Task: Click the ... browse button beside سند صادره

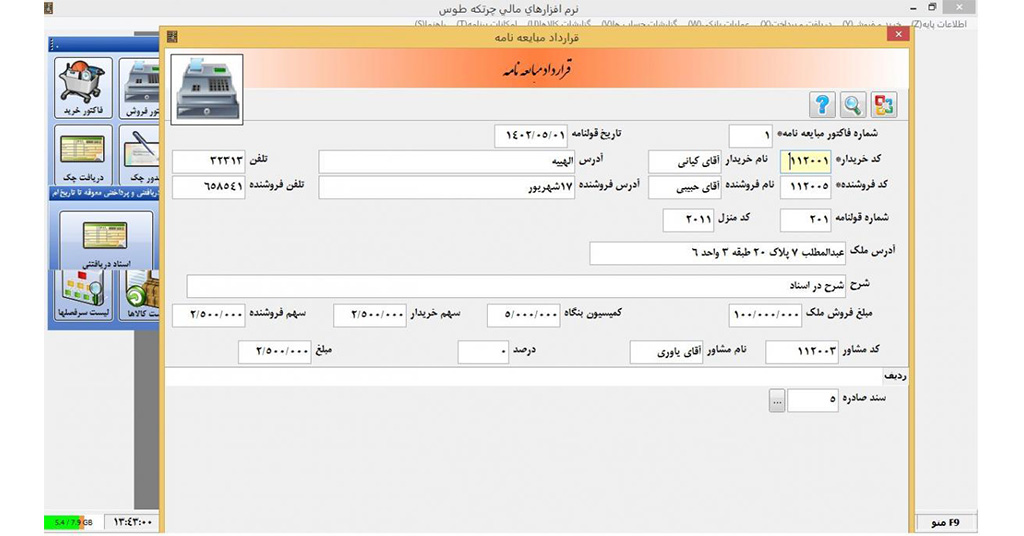Action: (776, 401)
